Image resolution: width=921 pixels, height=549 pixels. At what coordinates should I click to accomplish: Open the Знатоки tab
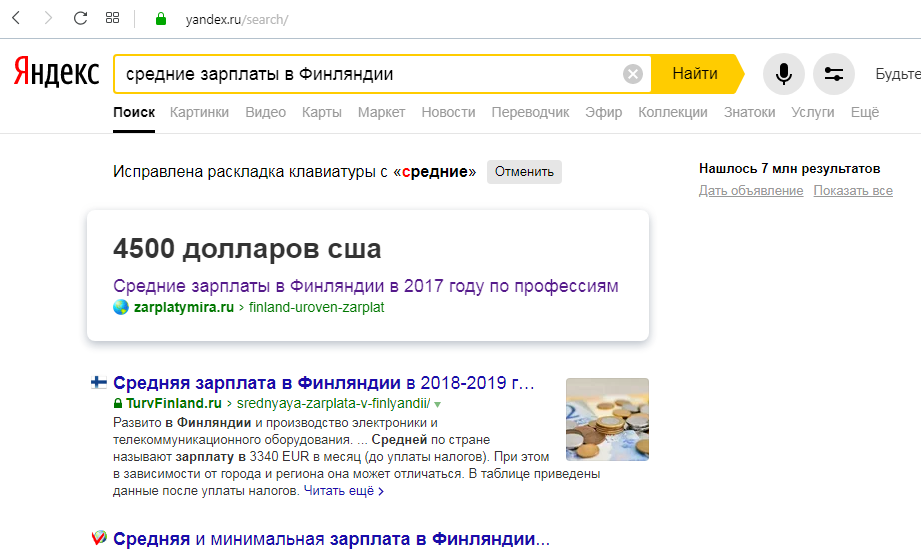pyautogui.click(x=749, y=112)
